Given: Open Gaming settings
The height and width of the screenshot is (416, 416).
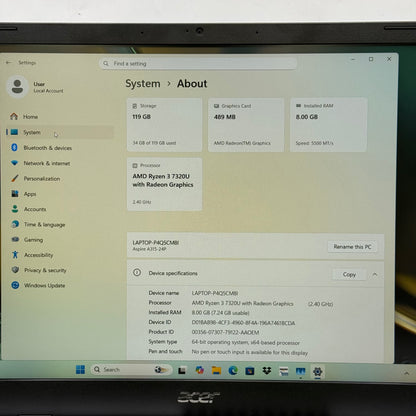Looking at the screenshot, I should click(x=59, y=240).
